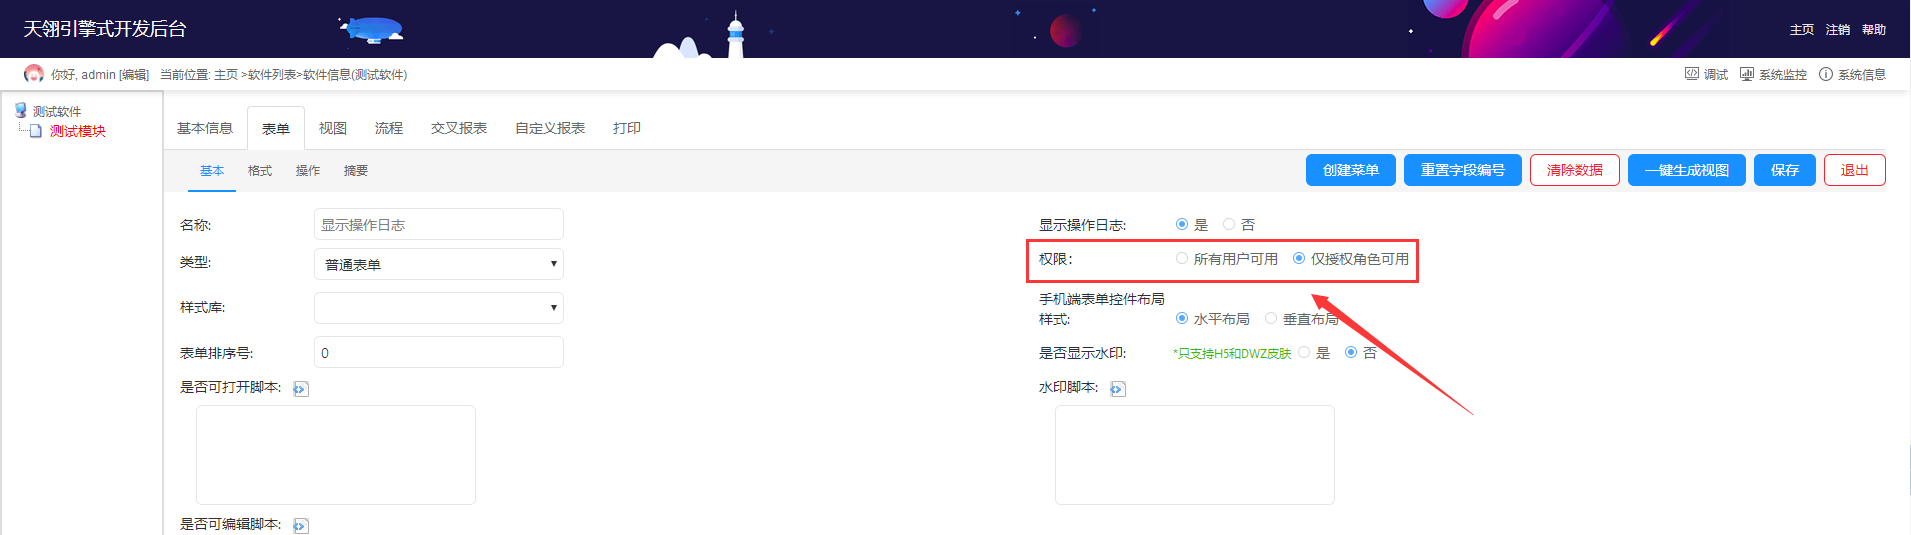Enable watermark by selecting 是
The width and height of the screenshot is (1911, 535).
[x=1304, y=352]
